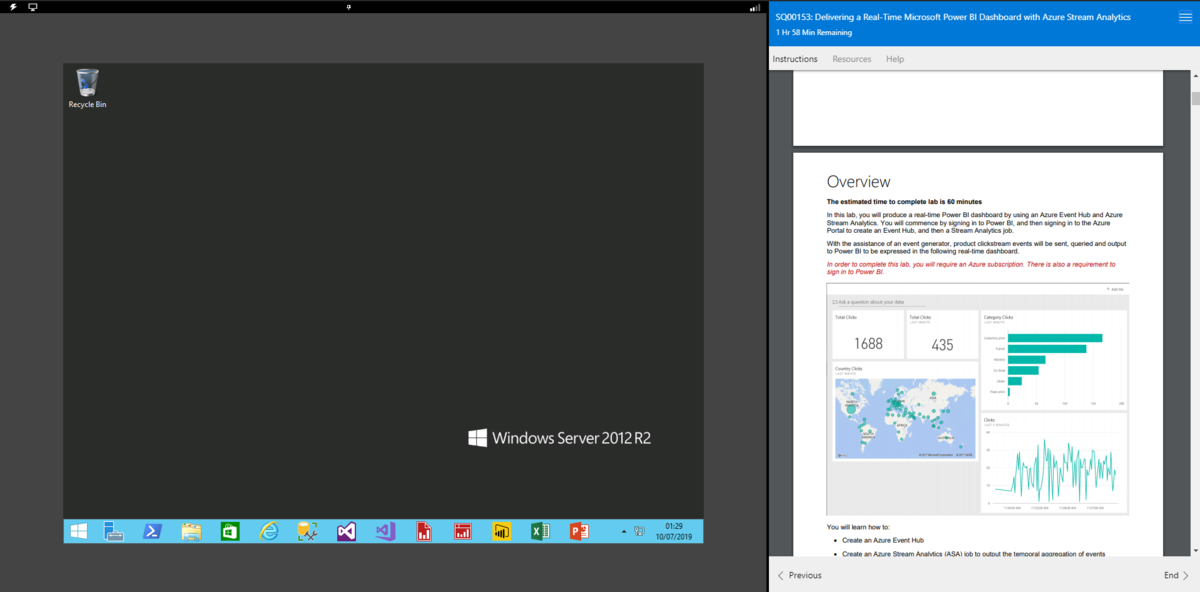Click the Country Clicks map in dashboard image
Viewport: 1200px width, 592px height.
click(905, 418)
